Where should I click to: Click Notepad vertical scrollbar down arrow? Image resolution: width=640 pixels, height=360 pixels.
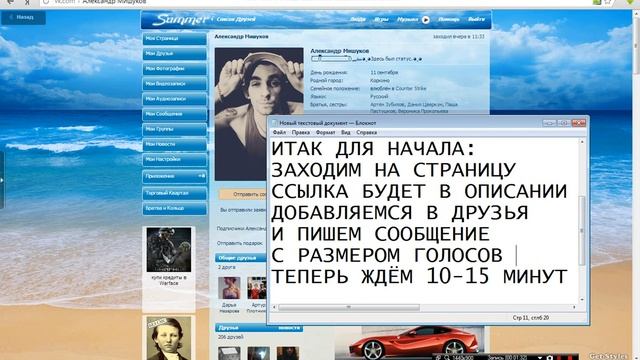[582, 300]
